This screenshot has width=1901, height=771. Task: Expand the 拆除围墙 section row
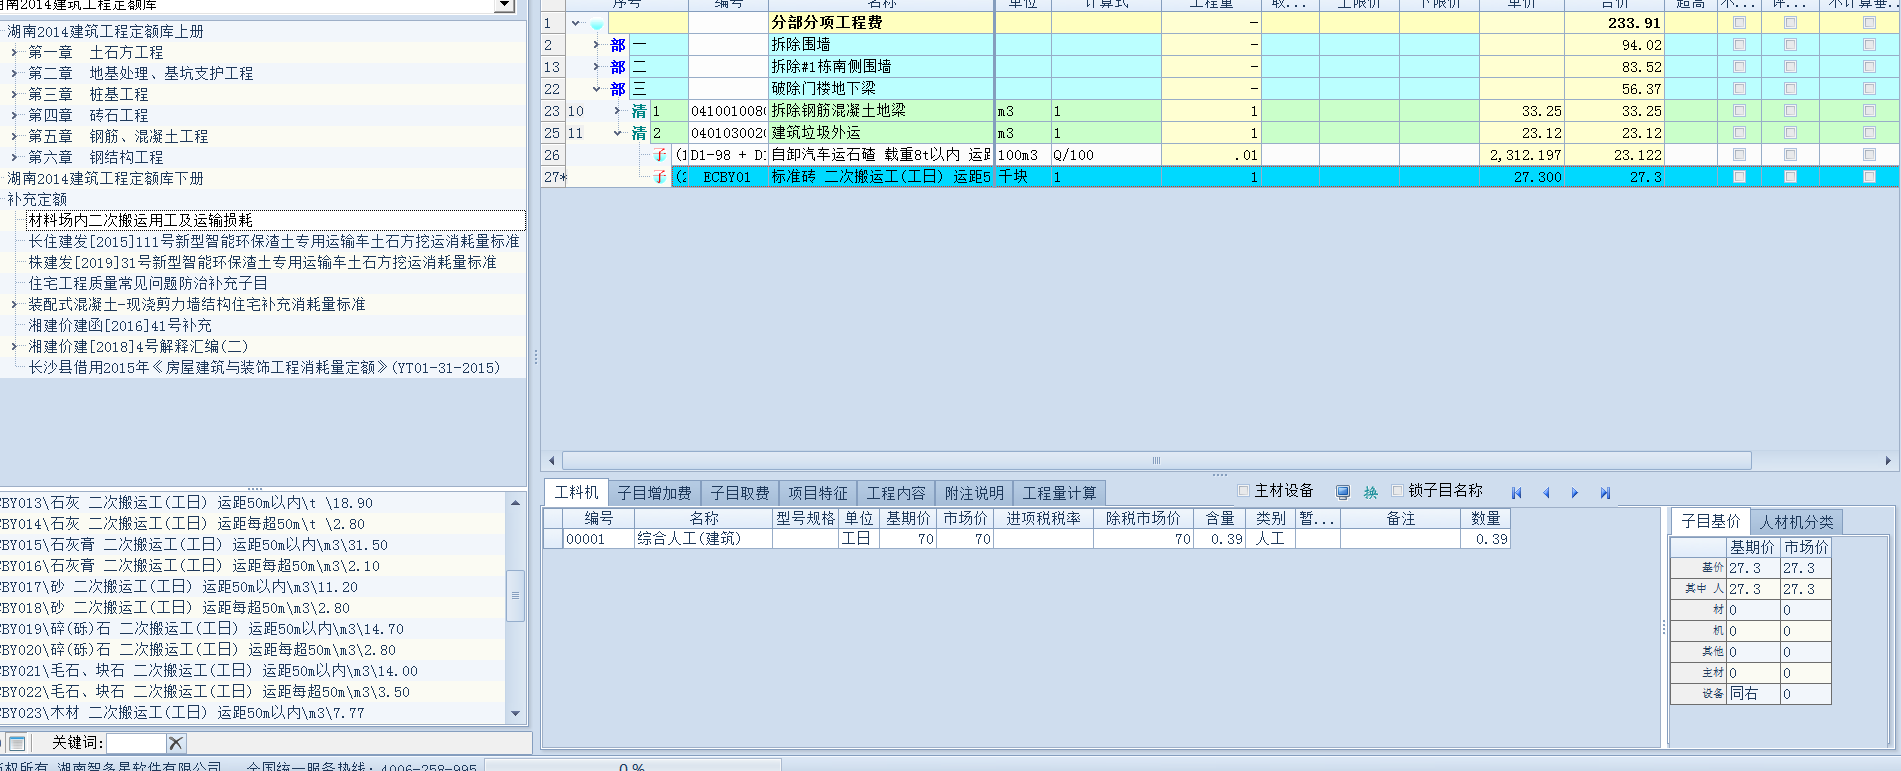coord(597,45)
